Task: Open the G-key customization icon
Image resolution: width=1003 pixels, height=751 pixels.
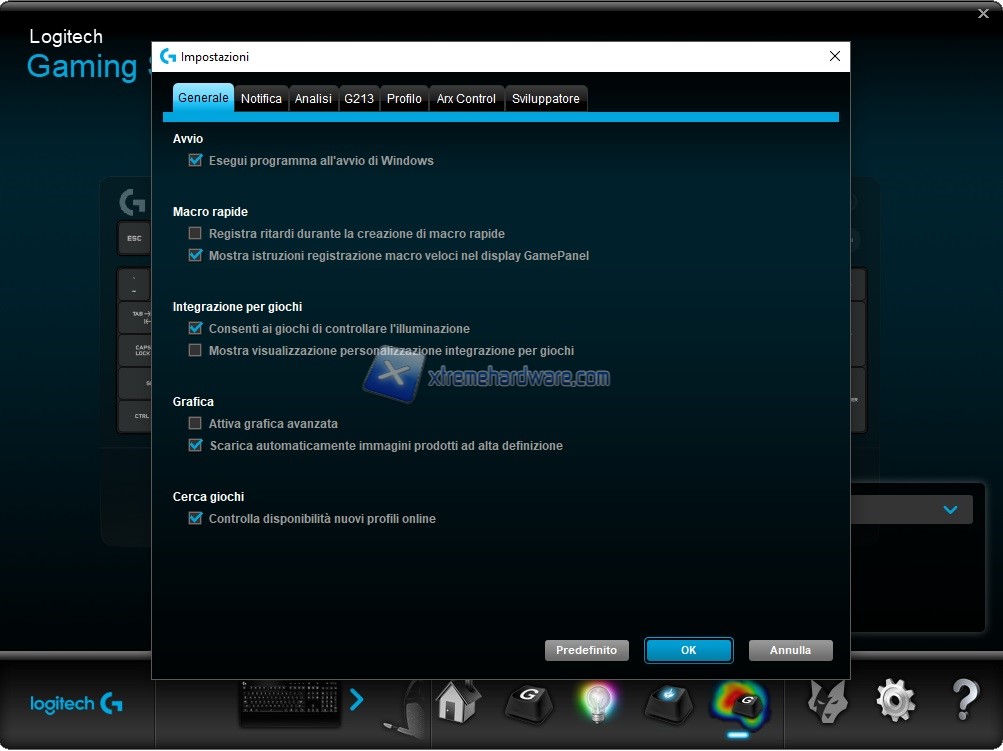Action: pos(529,702)
